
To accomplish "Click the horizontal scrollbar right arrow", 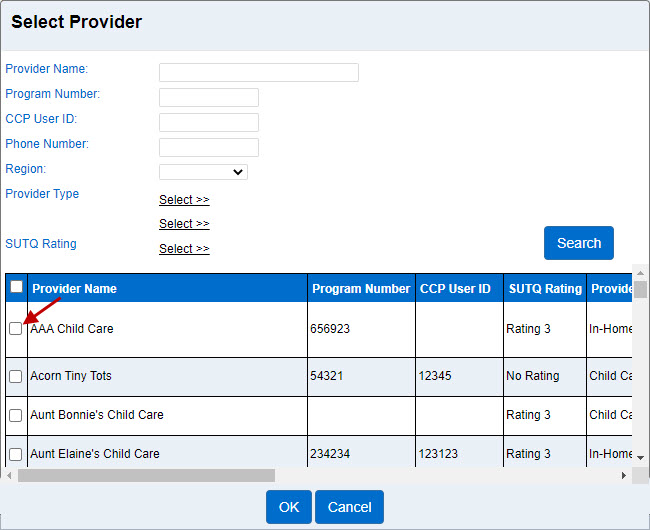I will coord(623,475).
